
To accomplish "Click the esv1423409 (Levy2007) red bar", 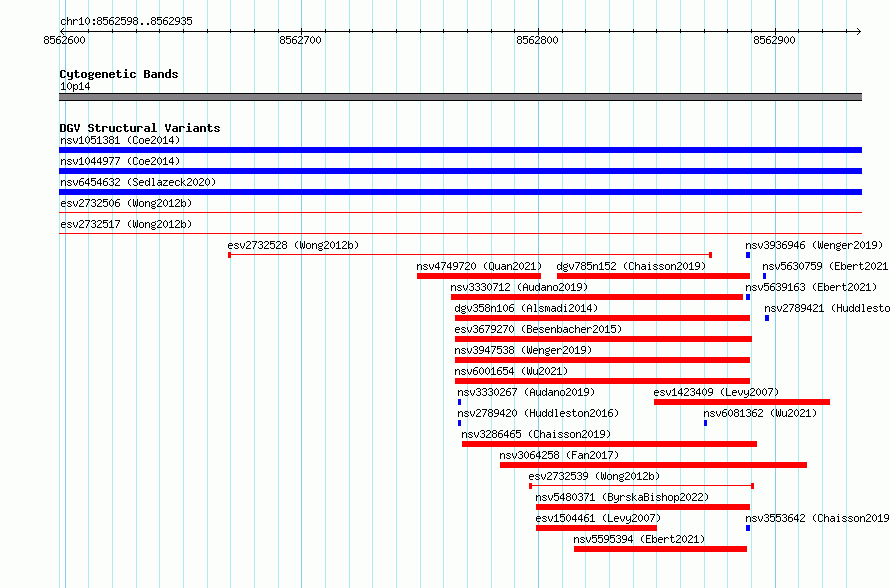I will click(x=742, y=402).
